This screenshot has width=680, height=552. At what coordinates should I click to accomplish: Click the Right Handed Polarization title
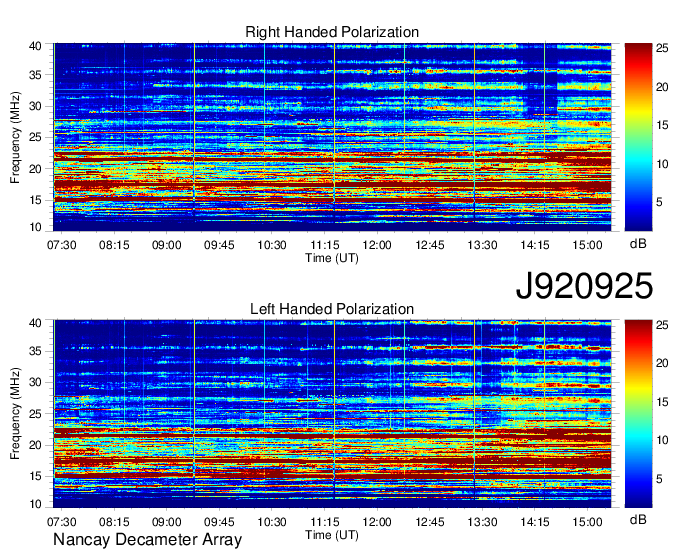(332, 32)
